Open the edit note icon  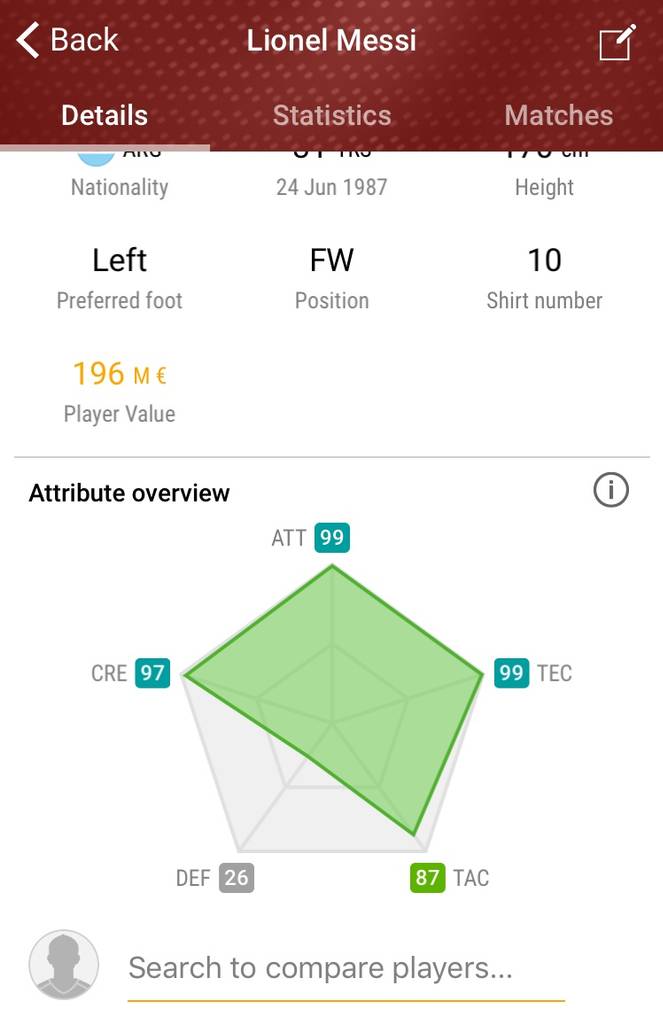(617, 42)
